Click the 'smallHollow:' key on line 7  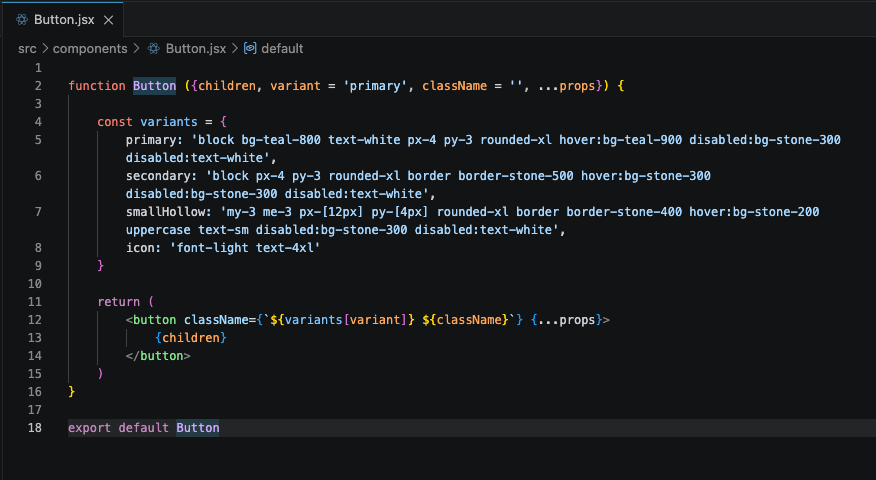pyautogui.click(x=169, y=212)
